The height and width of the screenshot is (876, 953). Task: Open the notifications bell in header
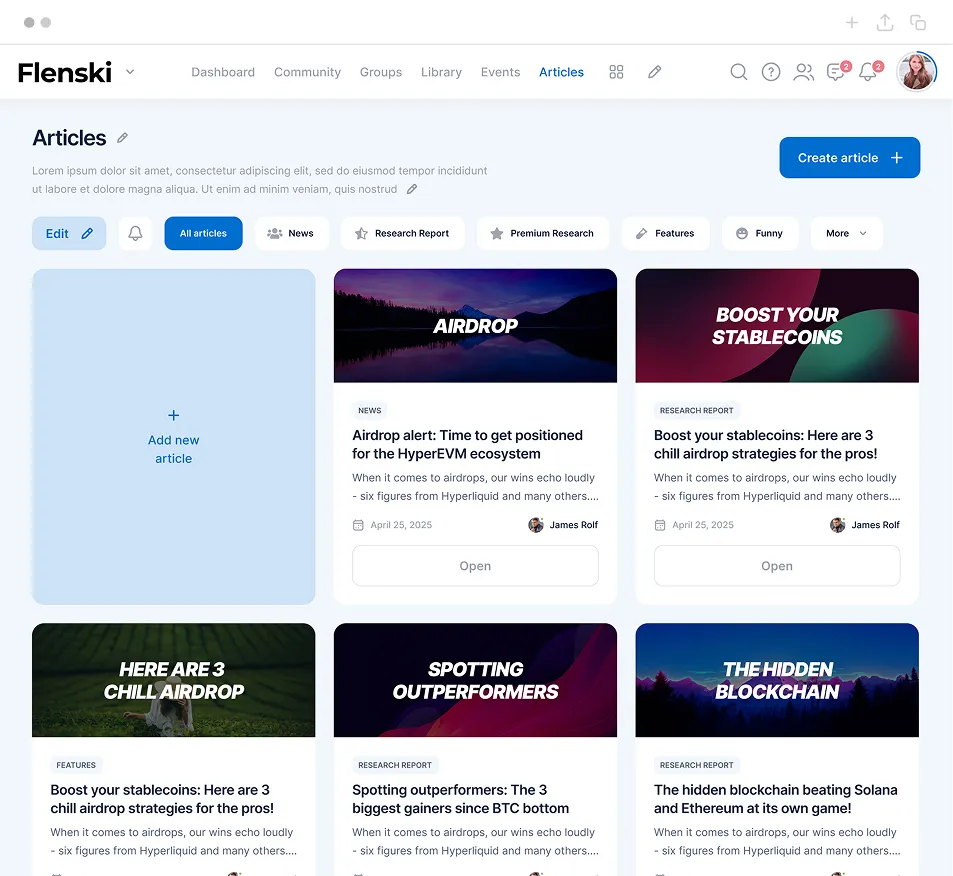(x=868, y=72)
